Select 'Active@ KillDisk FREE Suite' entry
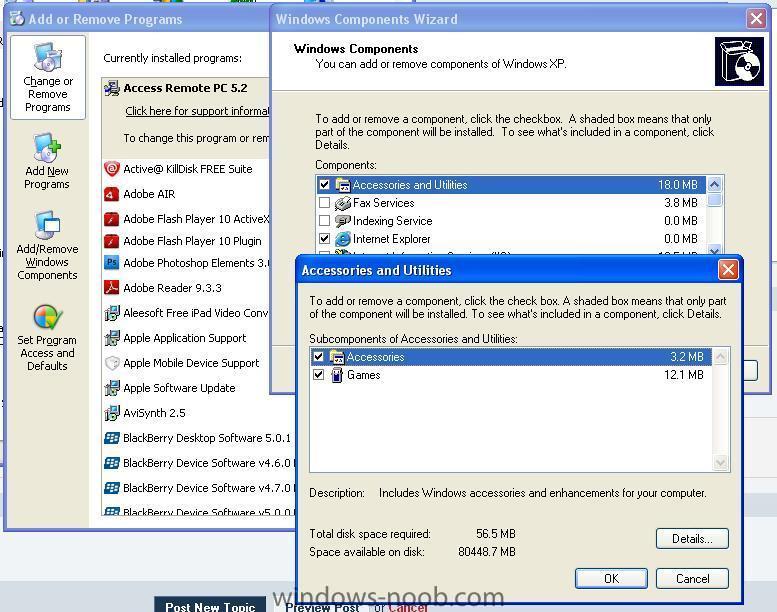 [x=187, y=169]
